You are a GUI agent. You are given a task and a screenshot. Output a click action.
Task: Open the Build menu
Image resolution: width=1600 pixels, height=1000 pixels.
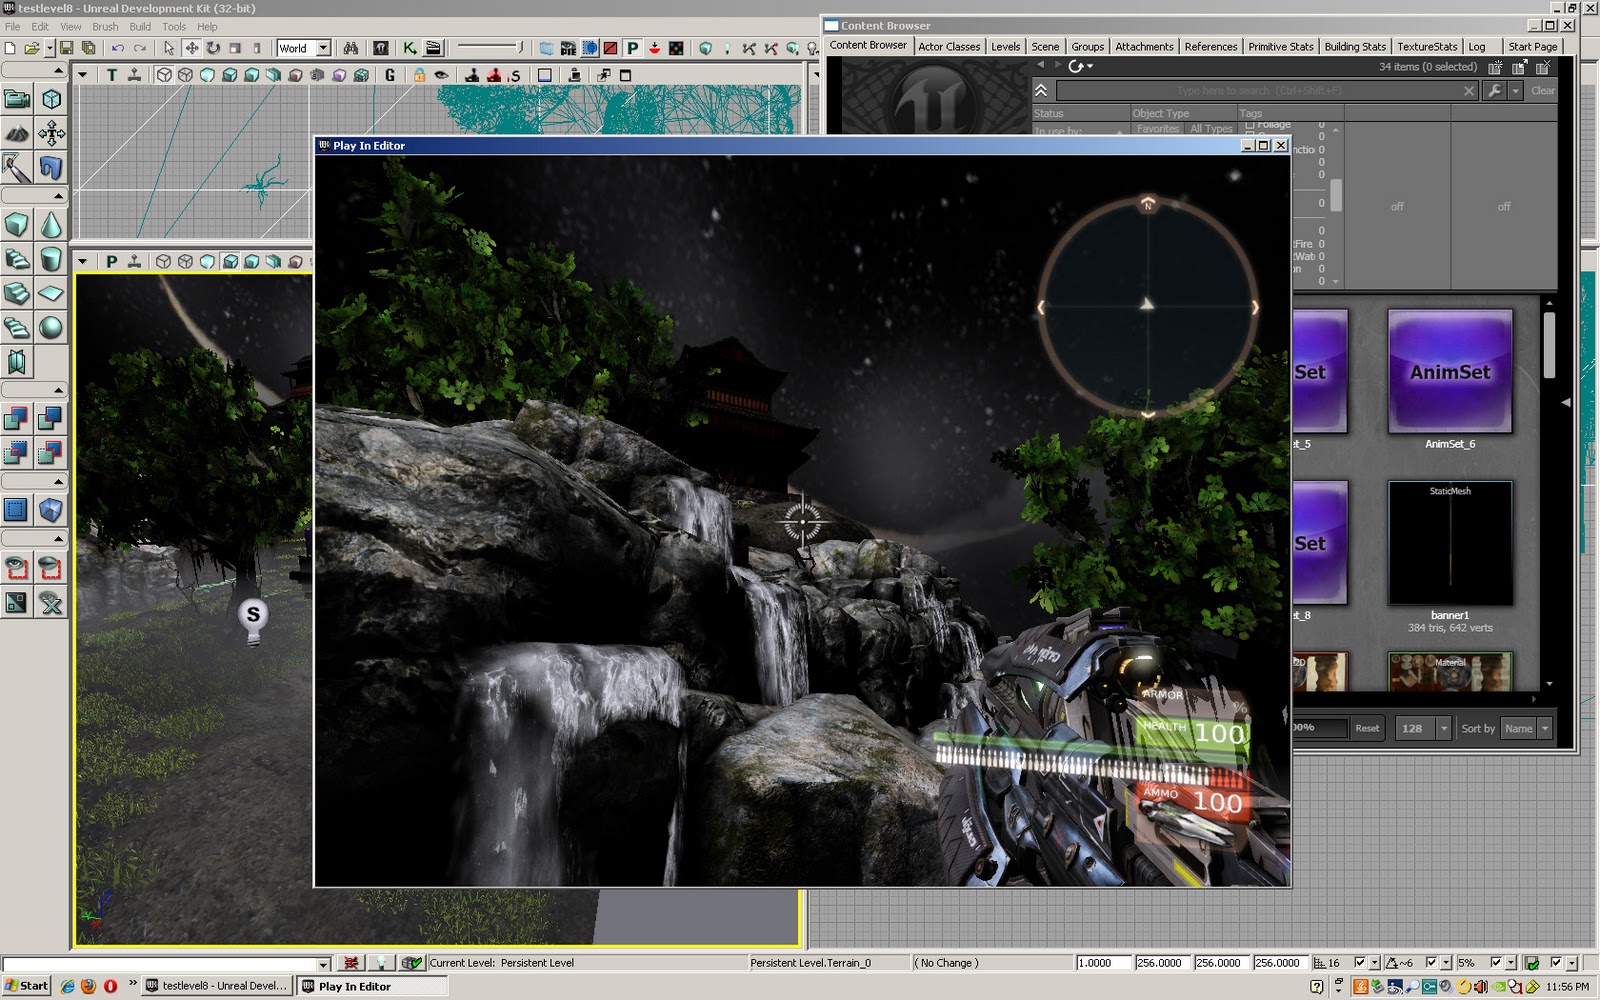pyautogui.click(x=140, y=27)
